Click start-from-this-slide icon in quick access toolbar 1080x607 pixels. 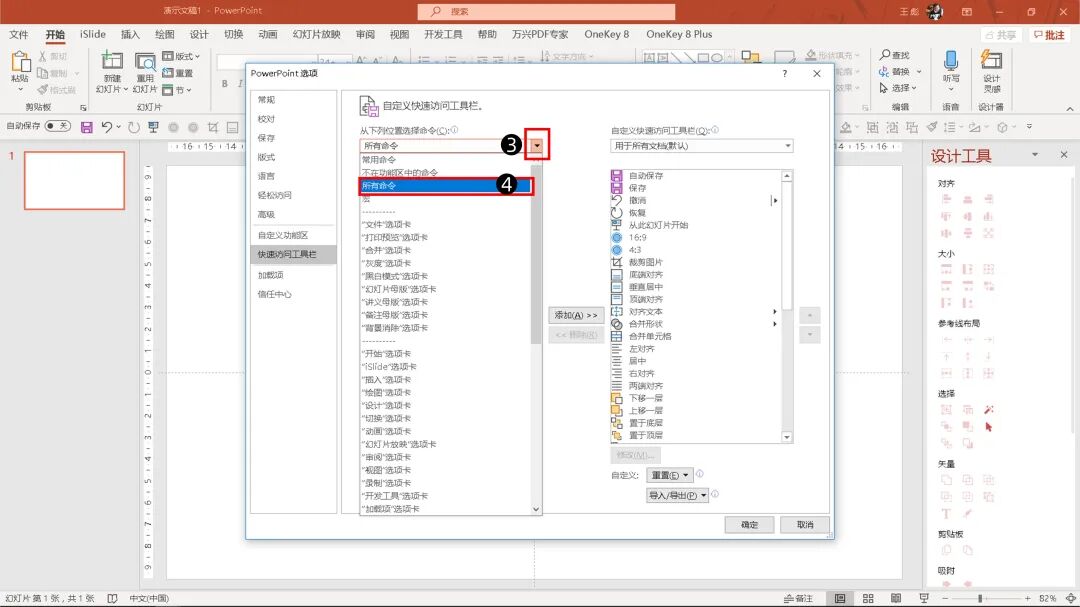pyautogui.click(x=153, y=127)
